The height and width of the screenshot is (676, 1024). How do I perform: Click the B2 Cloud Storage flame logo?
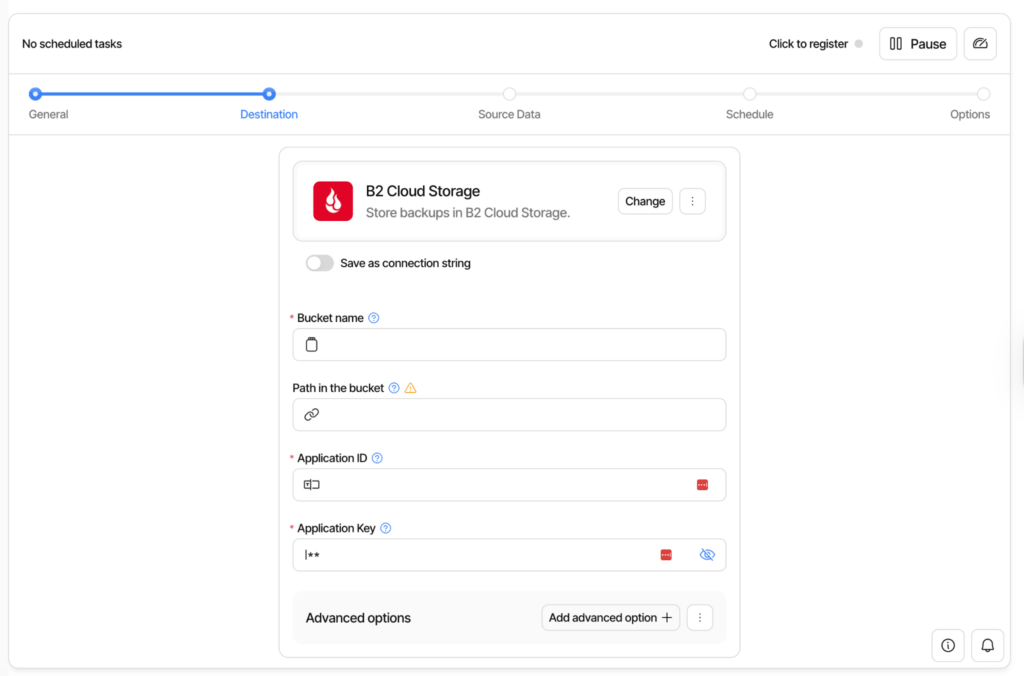333,201
